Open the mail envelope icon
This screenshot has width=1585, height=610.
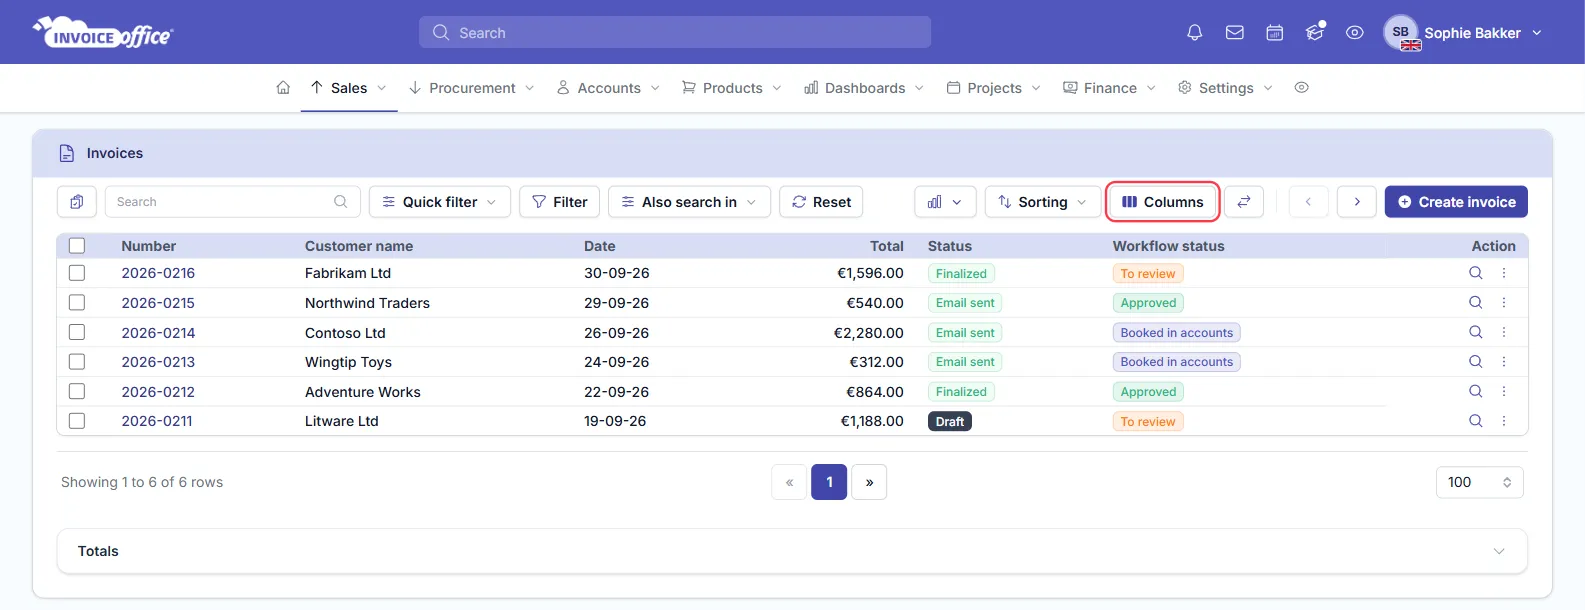click(1234, 33)
